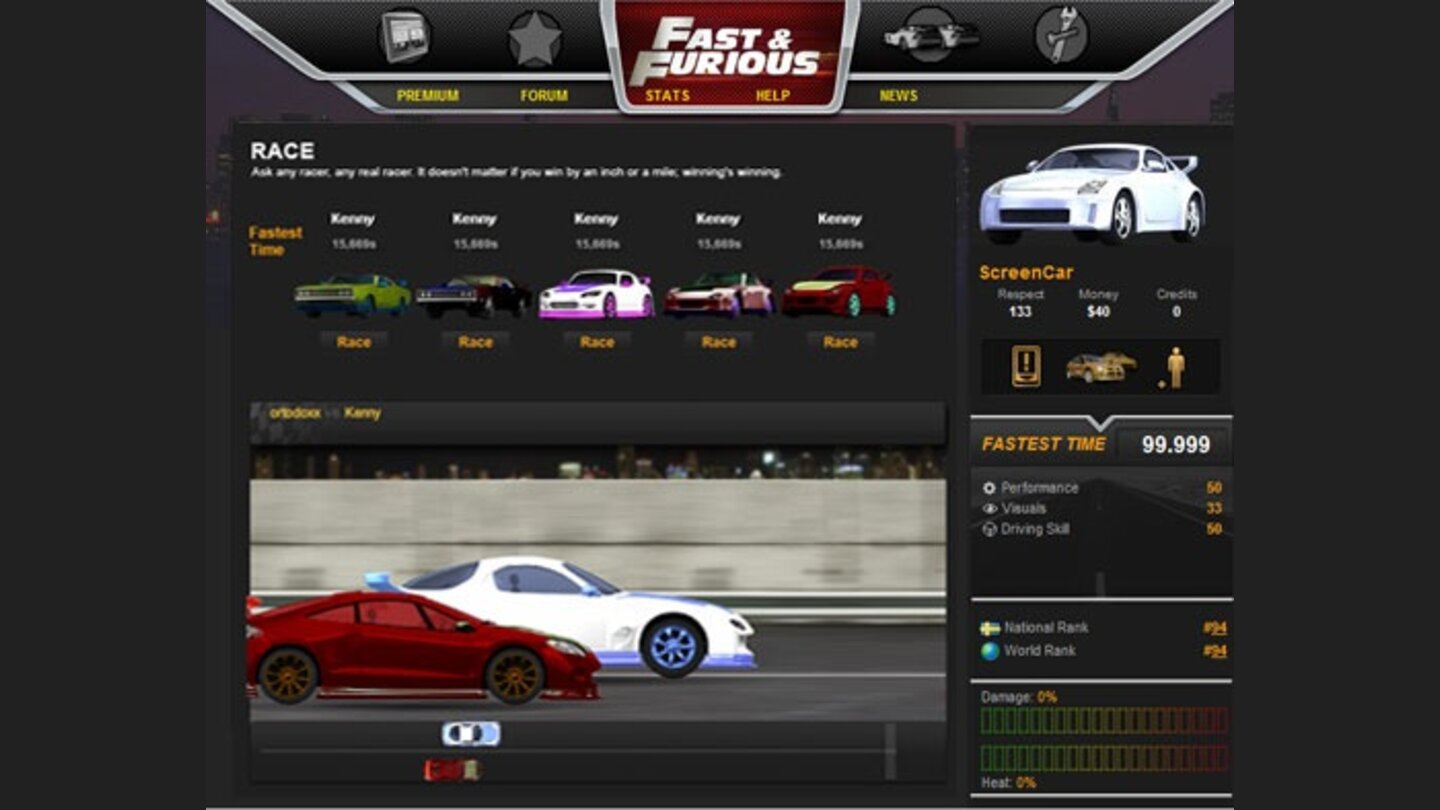Click the Performance stat value 50
The height and width of the screenshot is (810, 1440).
[x=1214, y=488]
